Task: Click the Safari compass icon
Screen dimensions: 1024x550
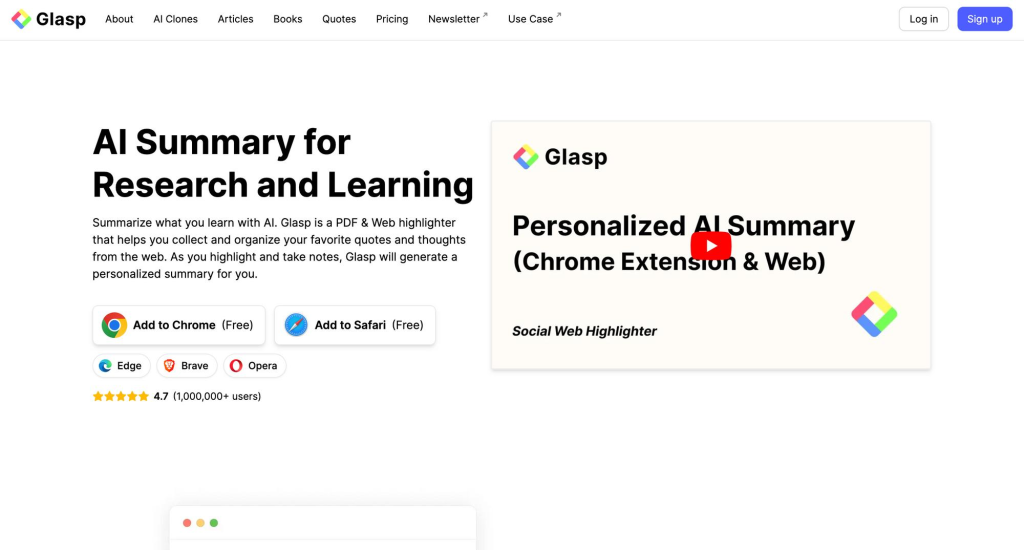Action: pos(296,325)
